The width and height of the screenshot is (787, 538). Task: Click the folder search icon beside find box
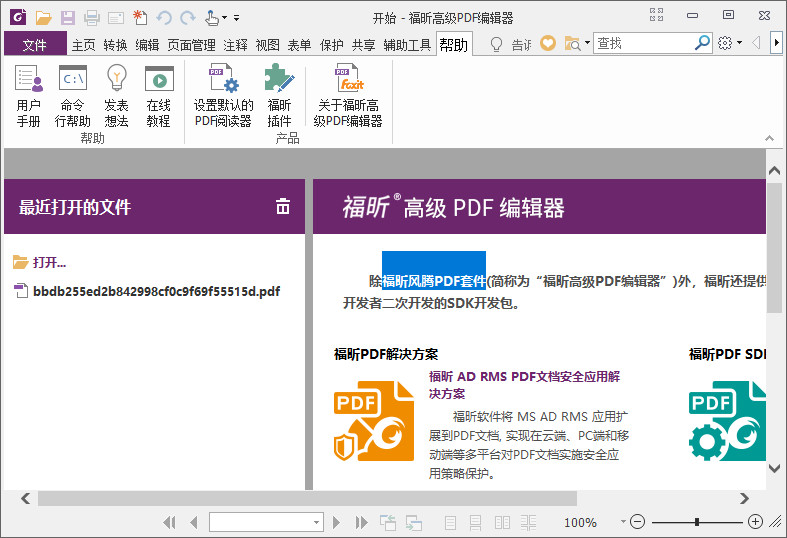[x=572, y=44]
